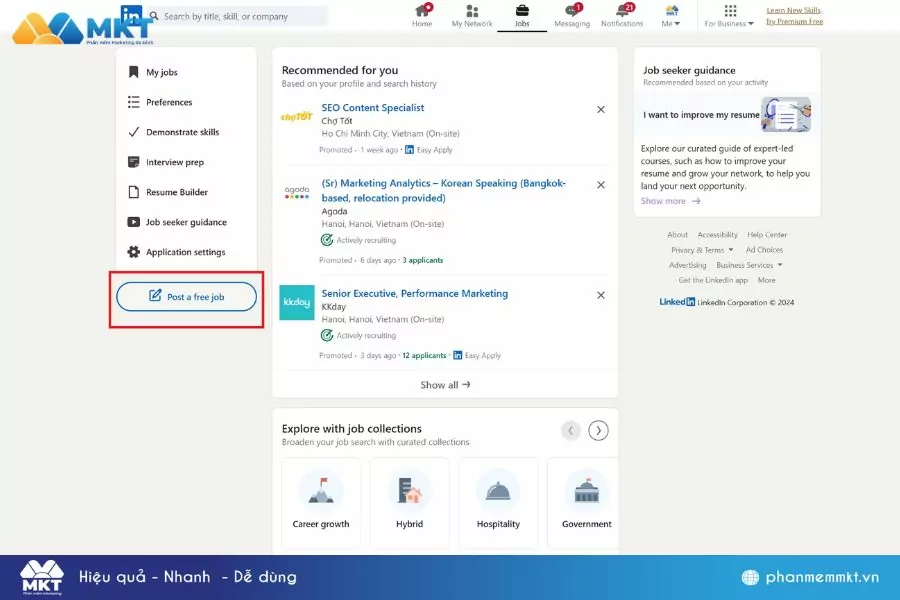
Task: Open the Messaging icon
Action: click(572, 16)
